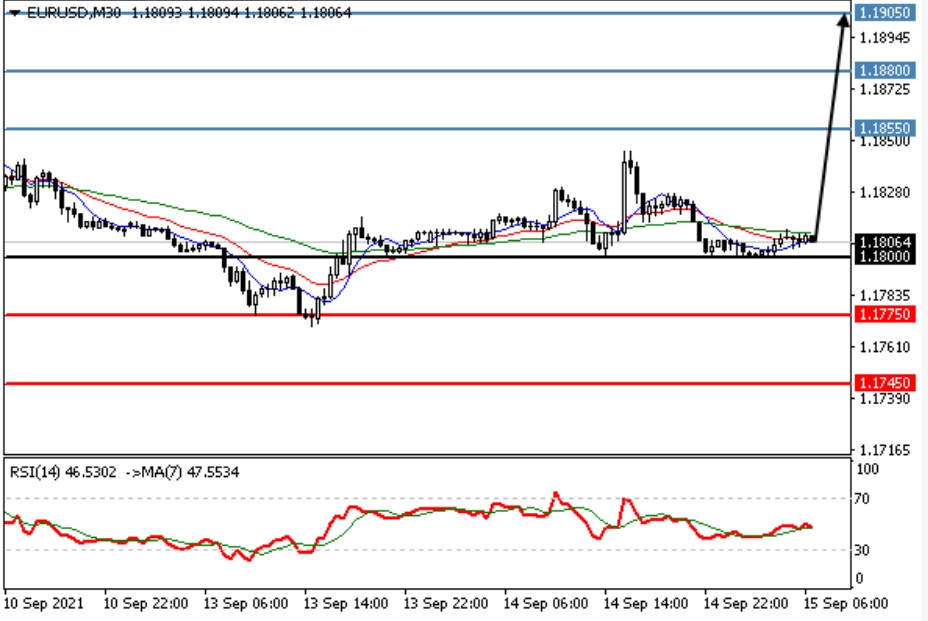The width and height of the screenshot is (928, 621).
Task: Click the 1.17165 price axis value
Action: click(x=885, y=450)
